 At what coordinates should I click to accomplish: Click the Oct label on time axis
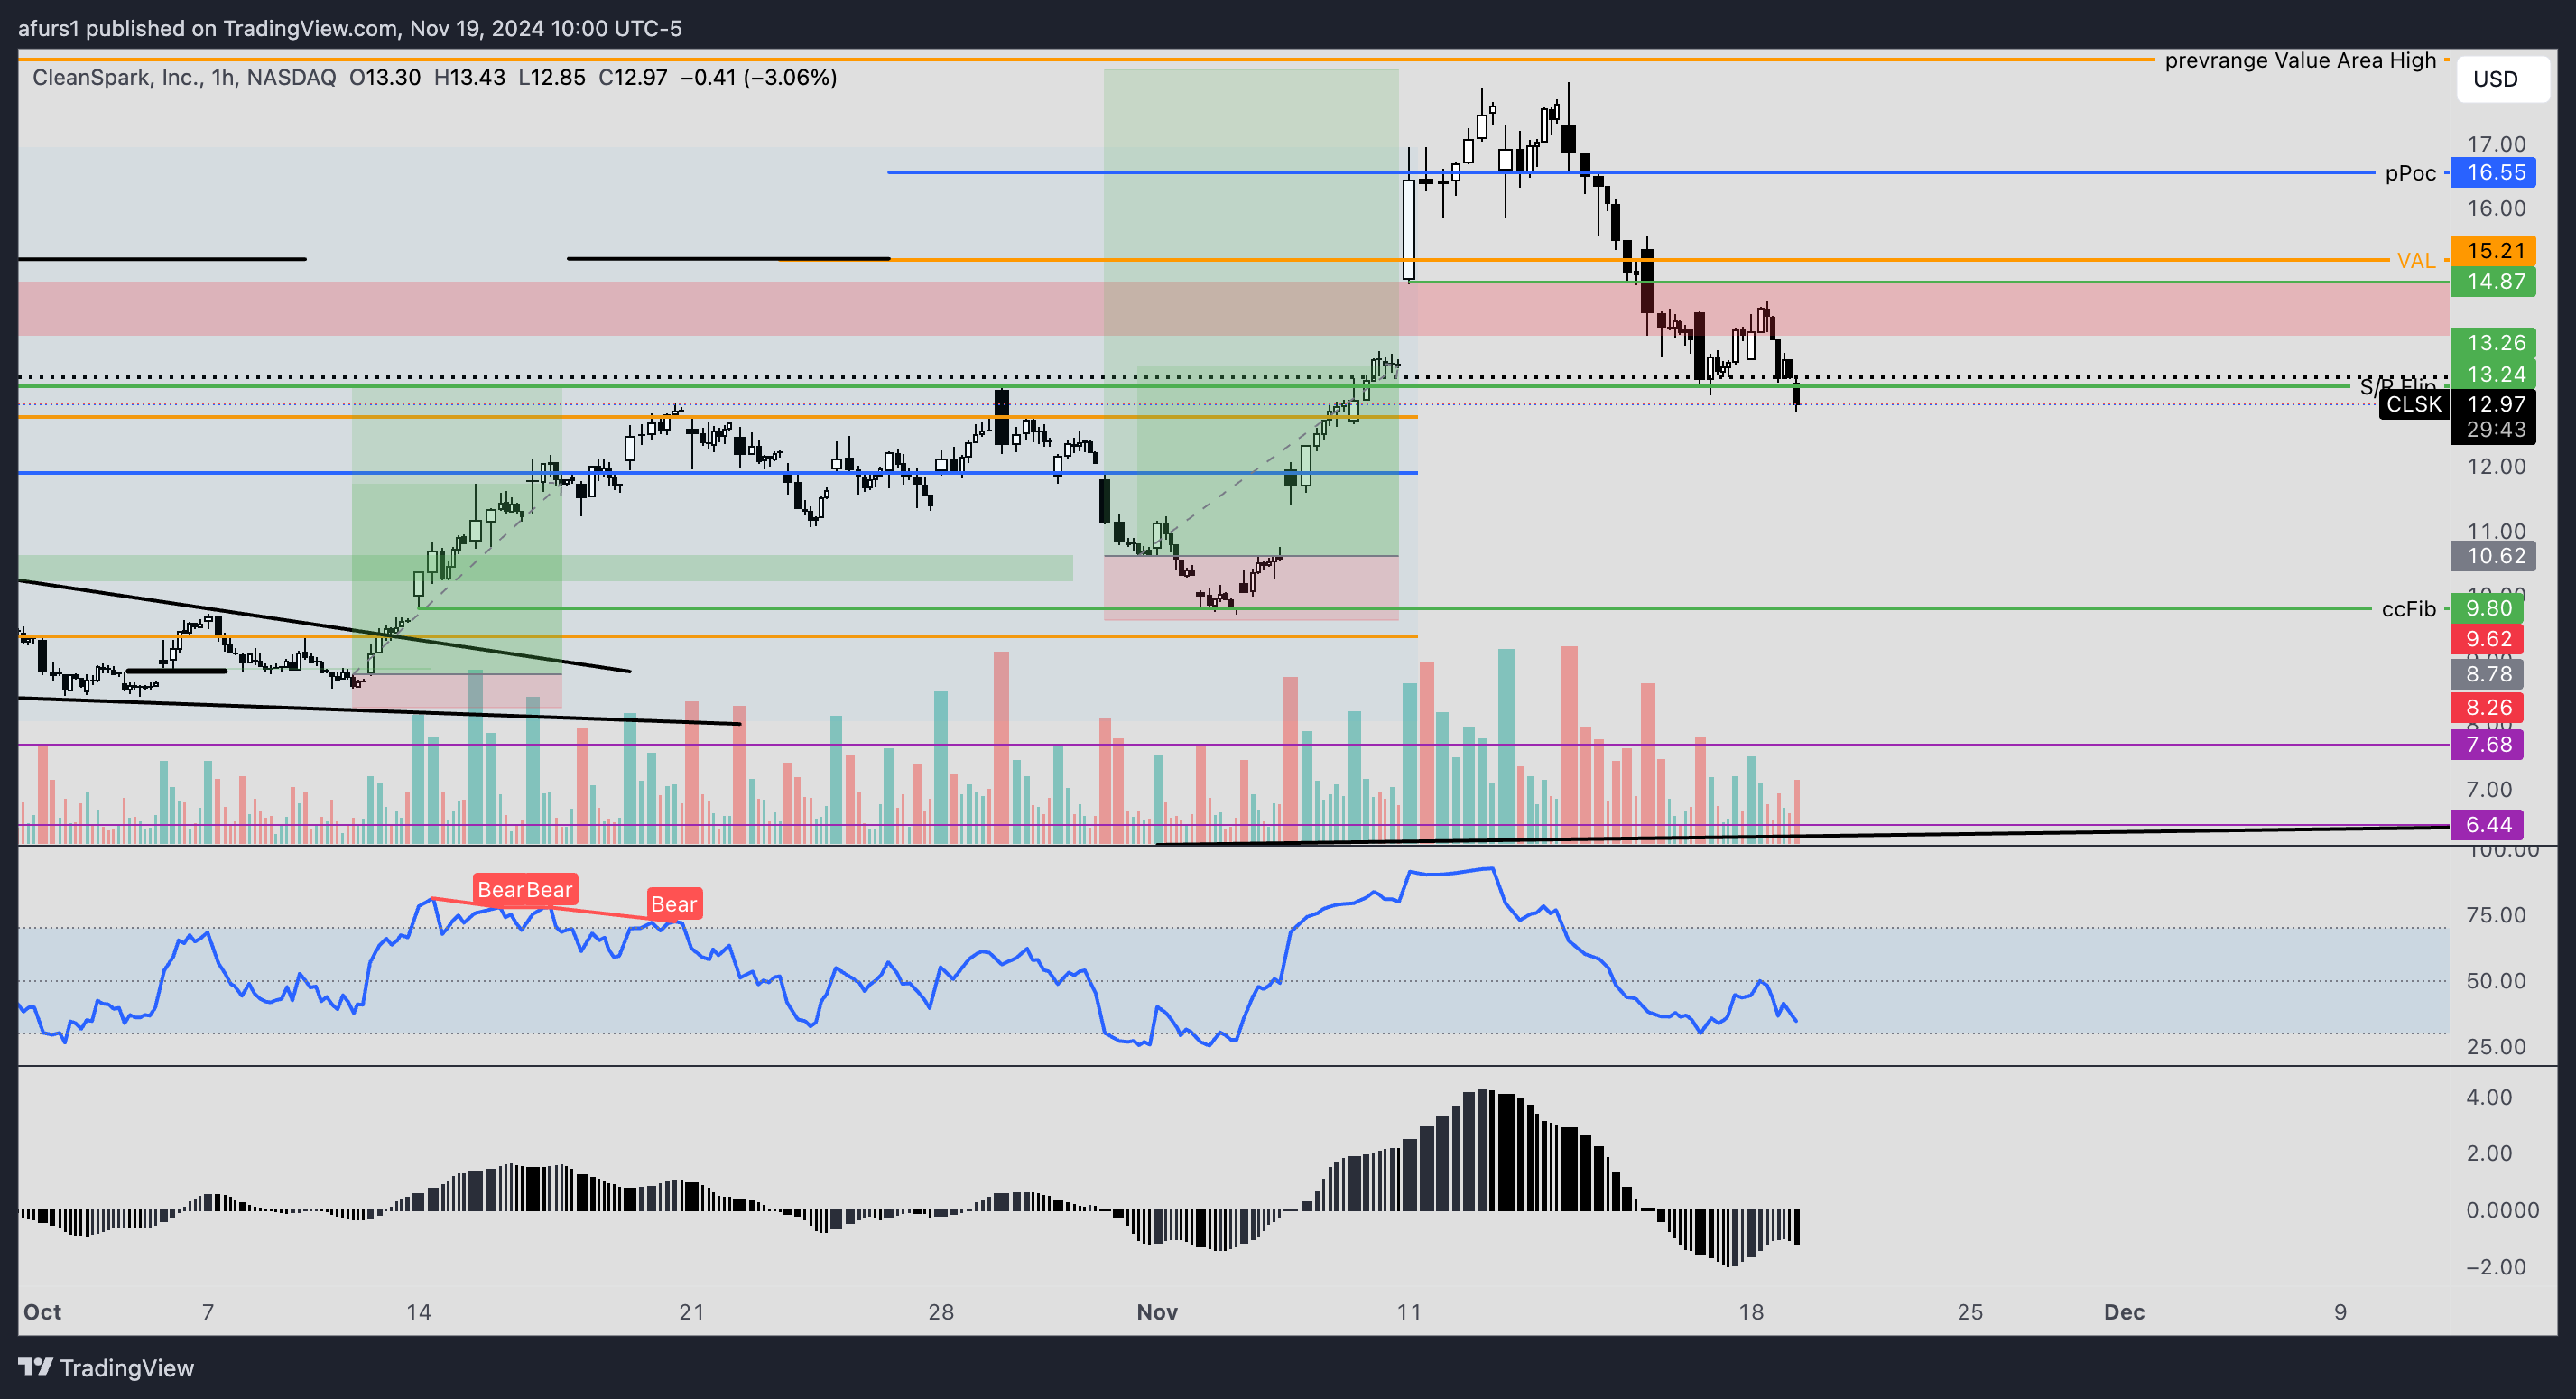(x=42, y=1312)
